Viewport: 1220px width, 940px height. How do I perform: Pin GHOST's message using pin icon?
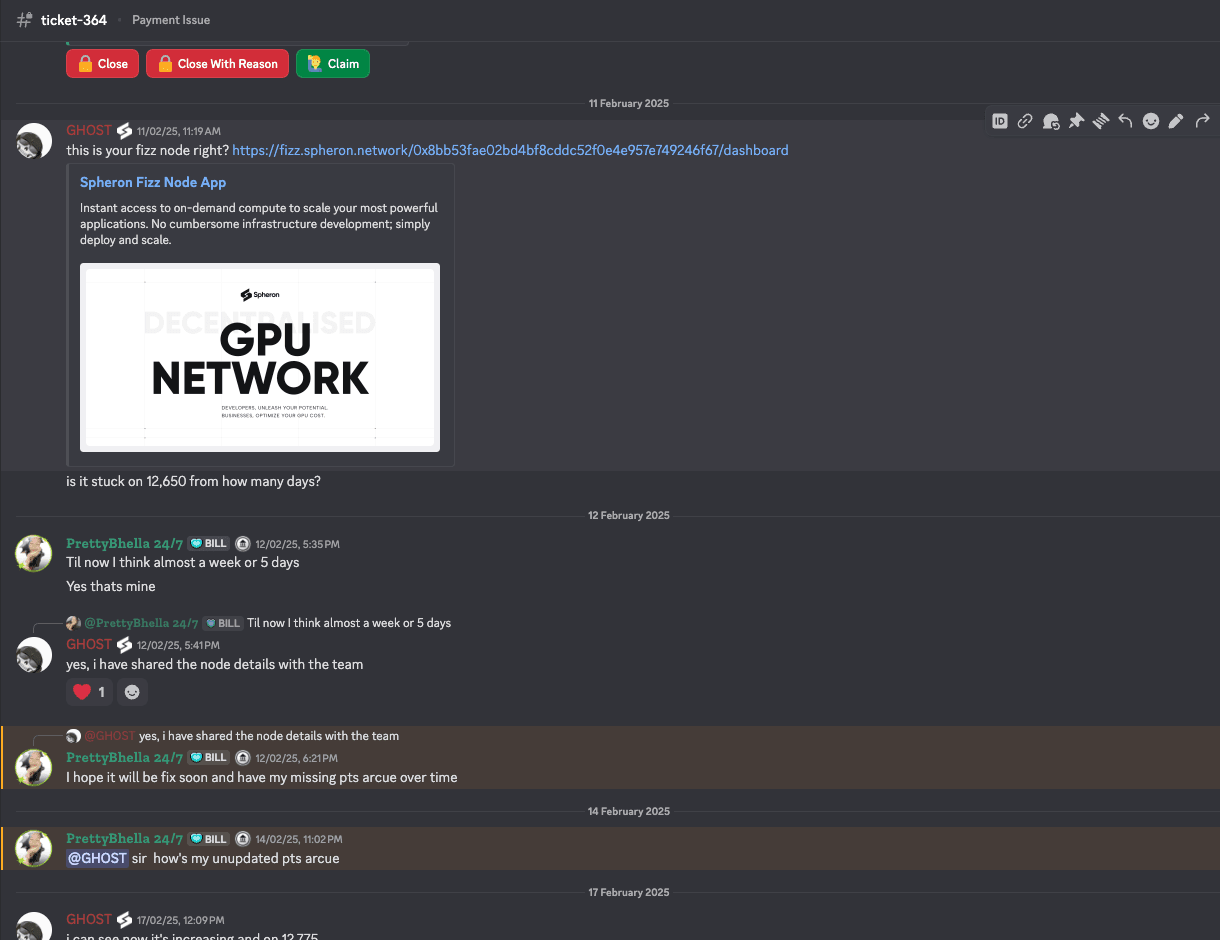pos(1076,121)
